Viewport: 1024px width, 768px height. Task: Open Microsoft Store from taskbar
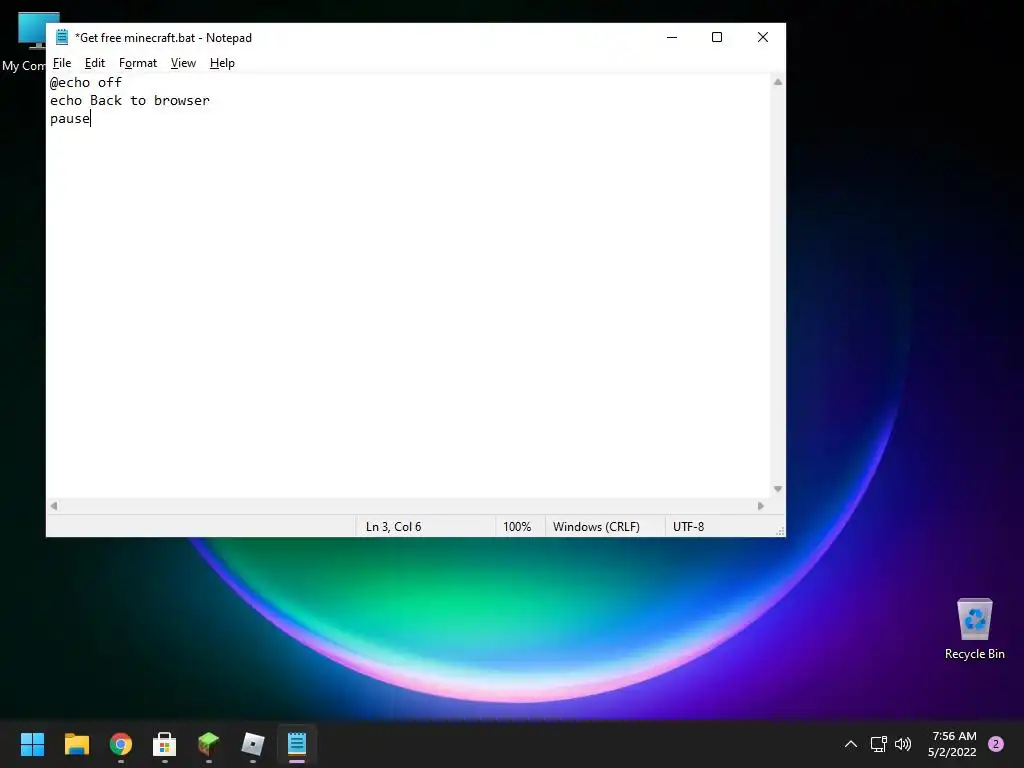tap(165, 744)
